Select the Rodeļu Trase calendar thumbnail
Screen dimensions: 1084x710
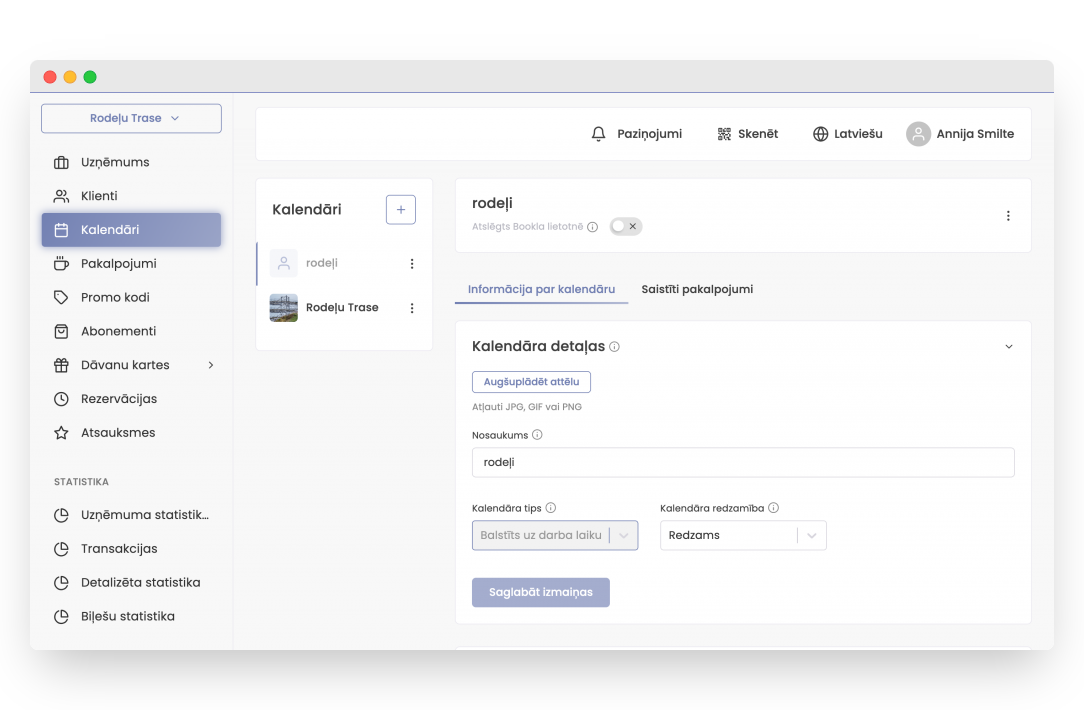(x=284, y=308)
